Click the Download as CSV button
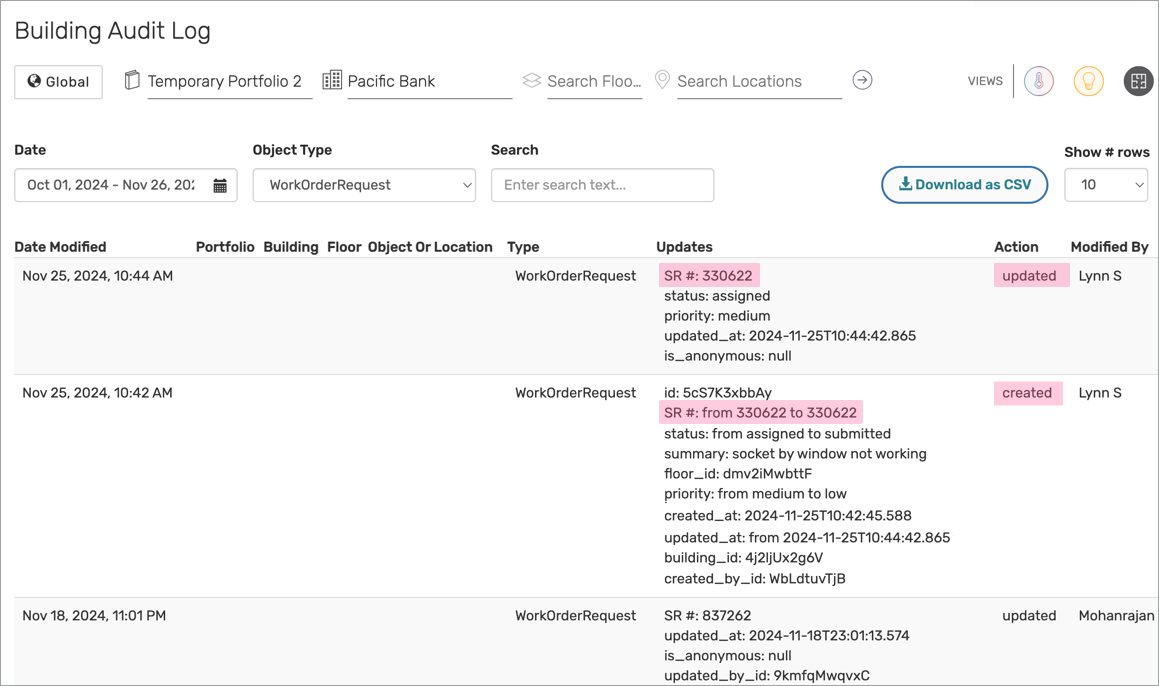Screen dimensions: 1159x686 pyautogui.click(x=964, y=185)
